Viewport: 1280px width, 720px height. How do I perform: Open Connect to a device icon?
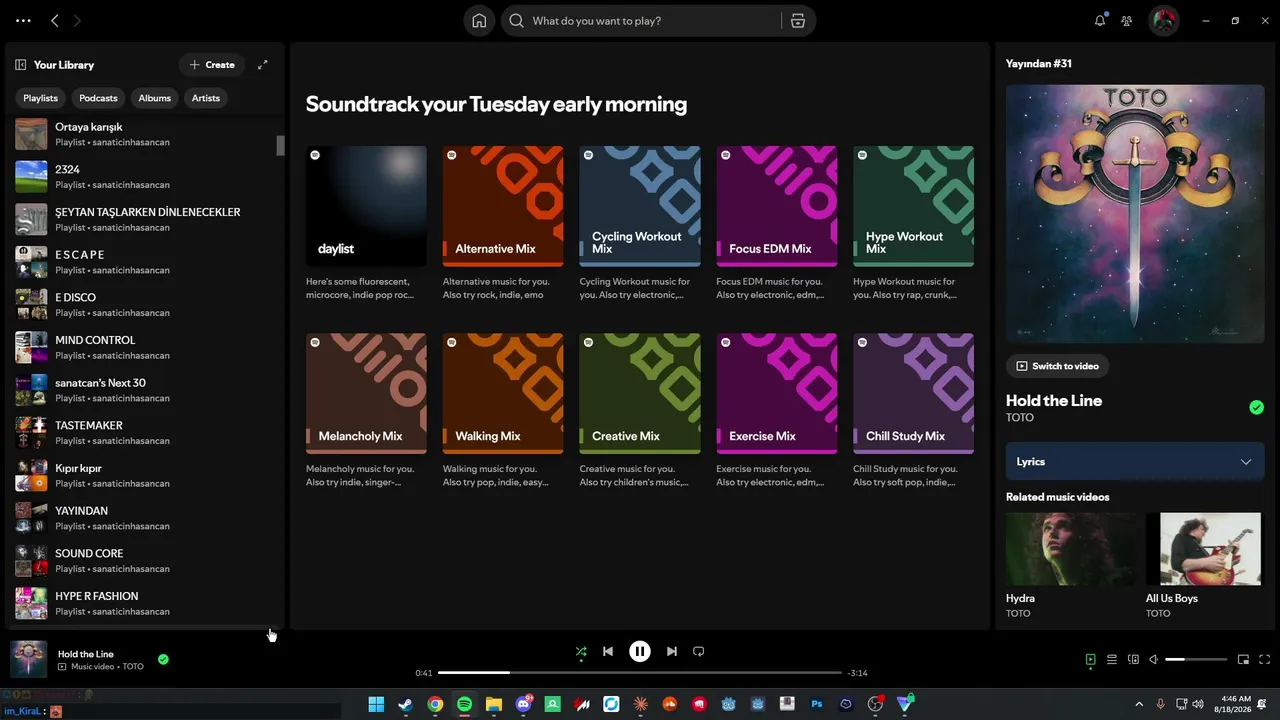[x=1133, y=660]
